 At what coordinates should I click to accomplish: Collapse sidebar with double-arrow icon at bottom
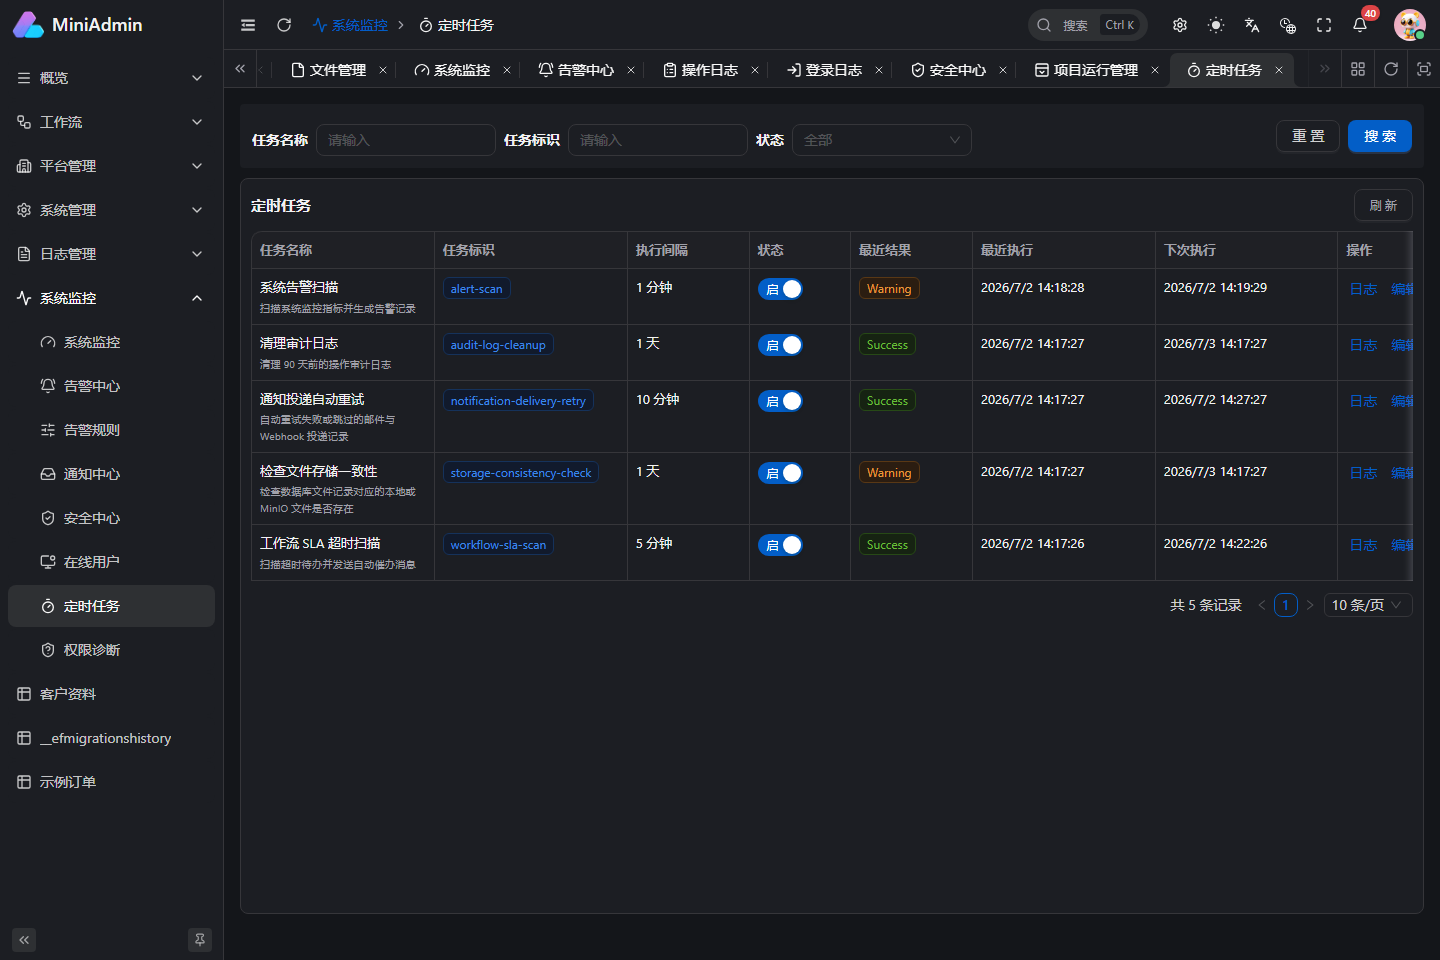(x=24, y=940)
